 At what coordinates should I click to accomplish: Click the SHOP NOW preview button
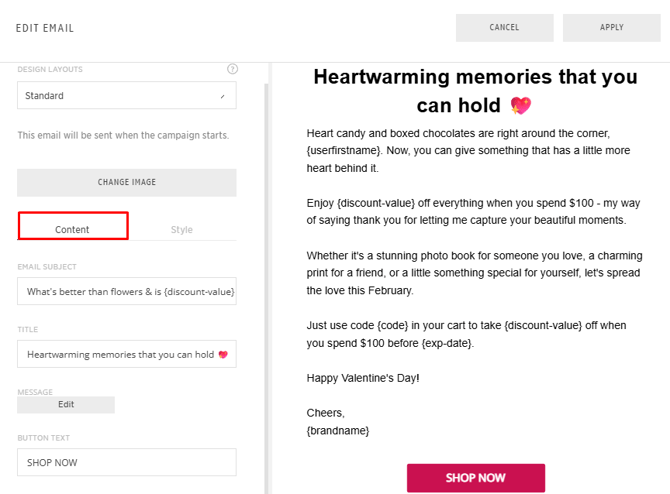pos(475,478)
